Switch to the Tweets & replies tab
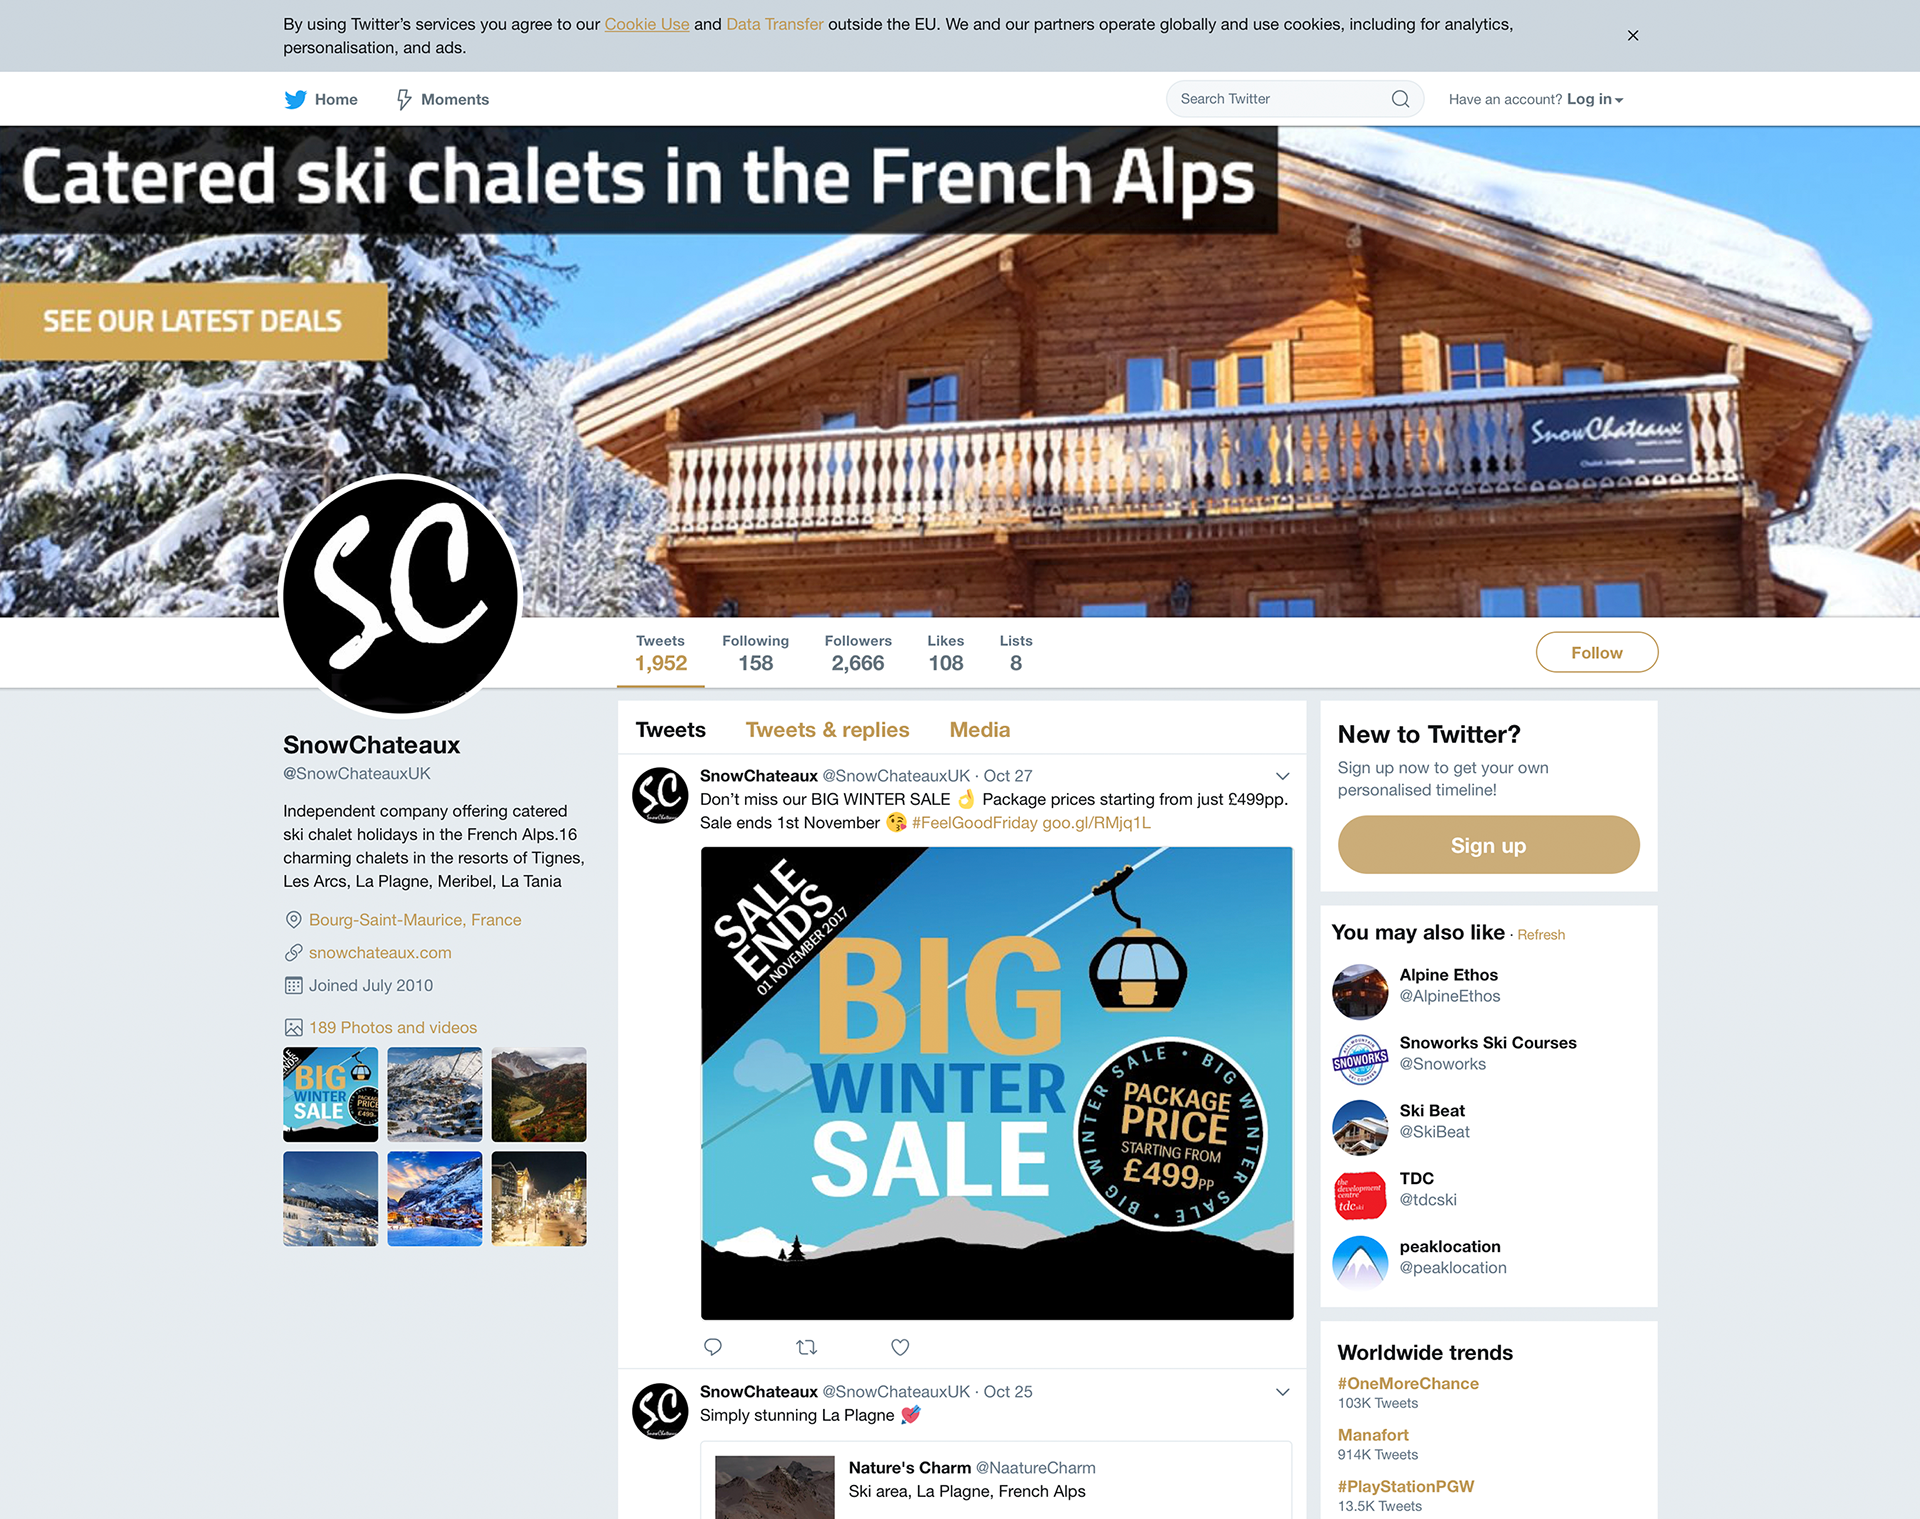1920x1519 pixels. tap(827, 730)
